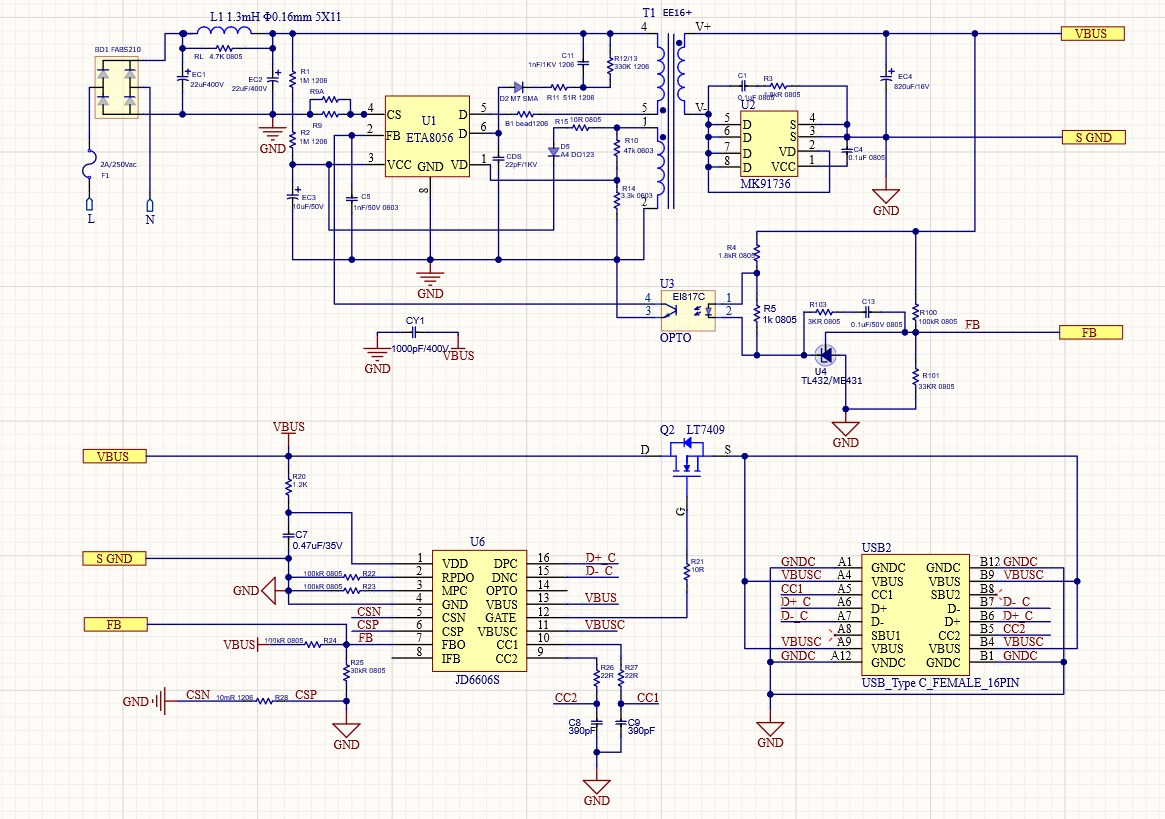This screenshot has width=1165, height=819.
Task: Click the U4 TL432 shunt regulator symbol
Action: 826,355
